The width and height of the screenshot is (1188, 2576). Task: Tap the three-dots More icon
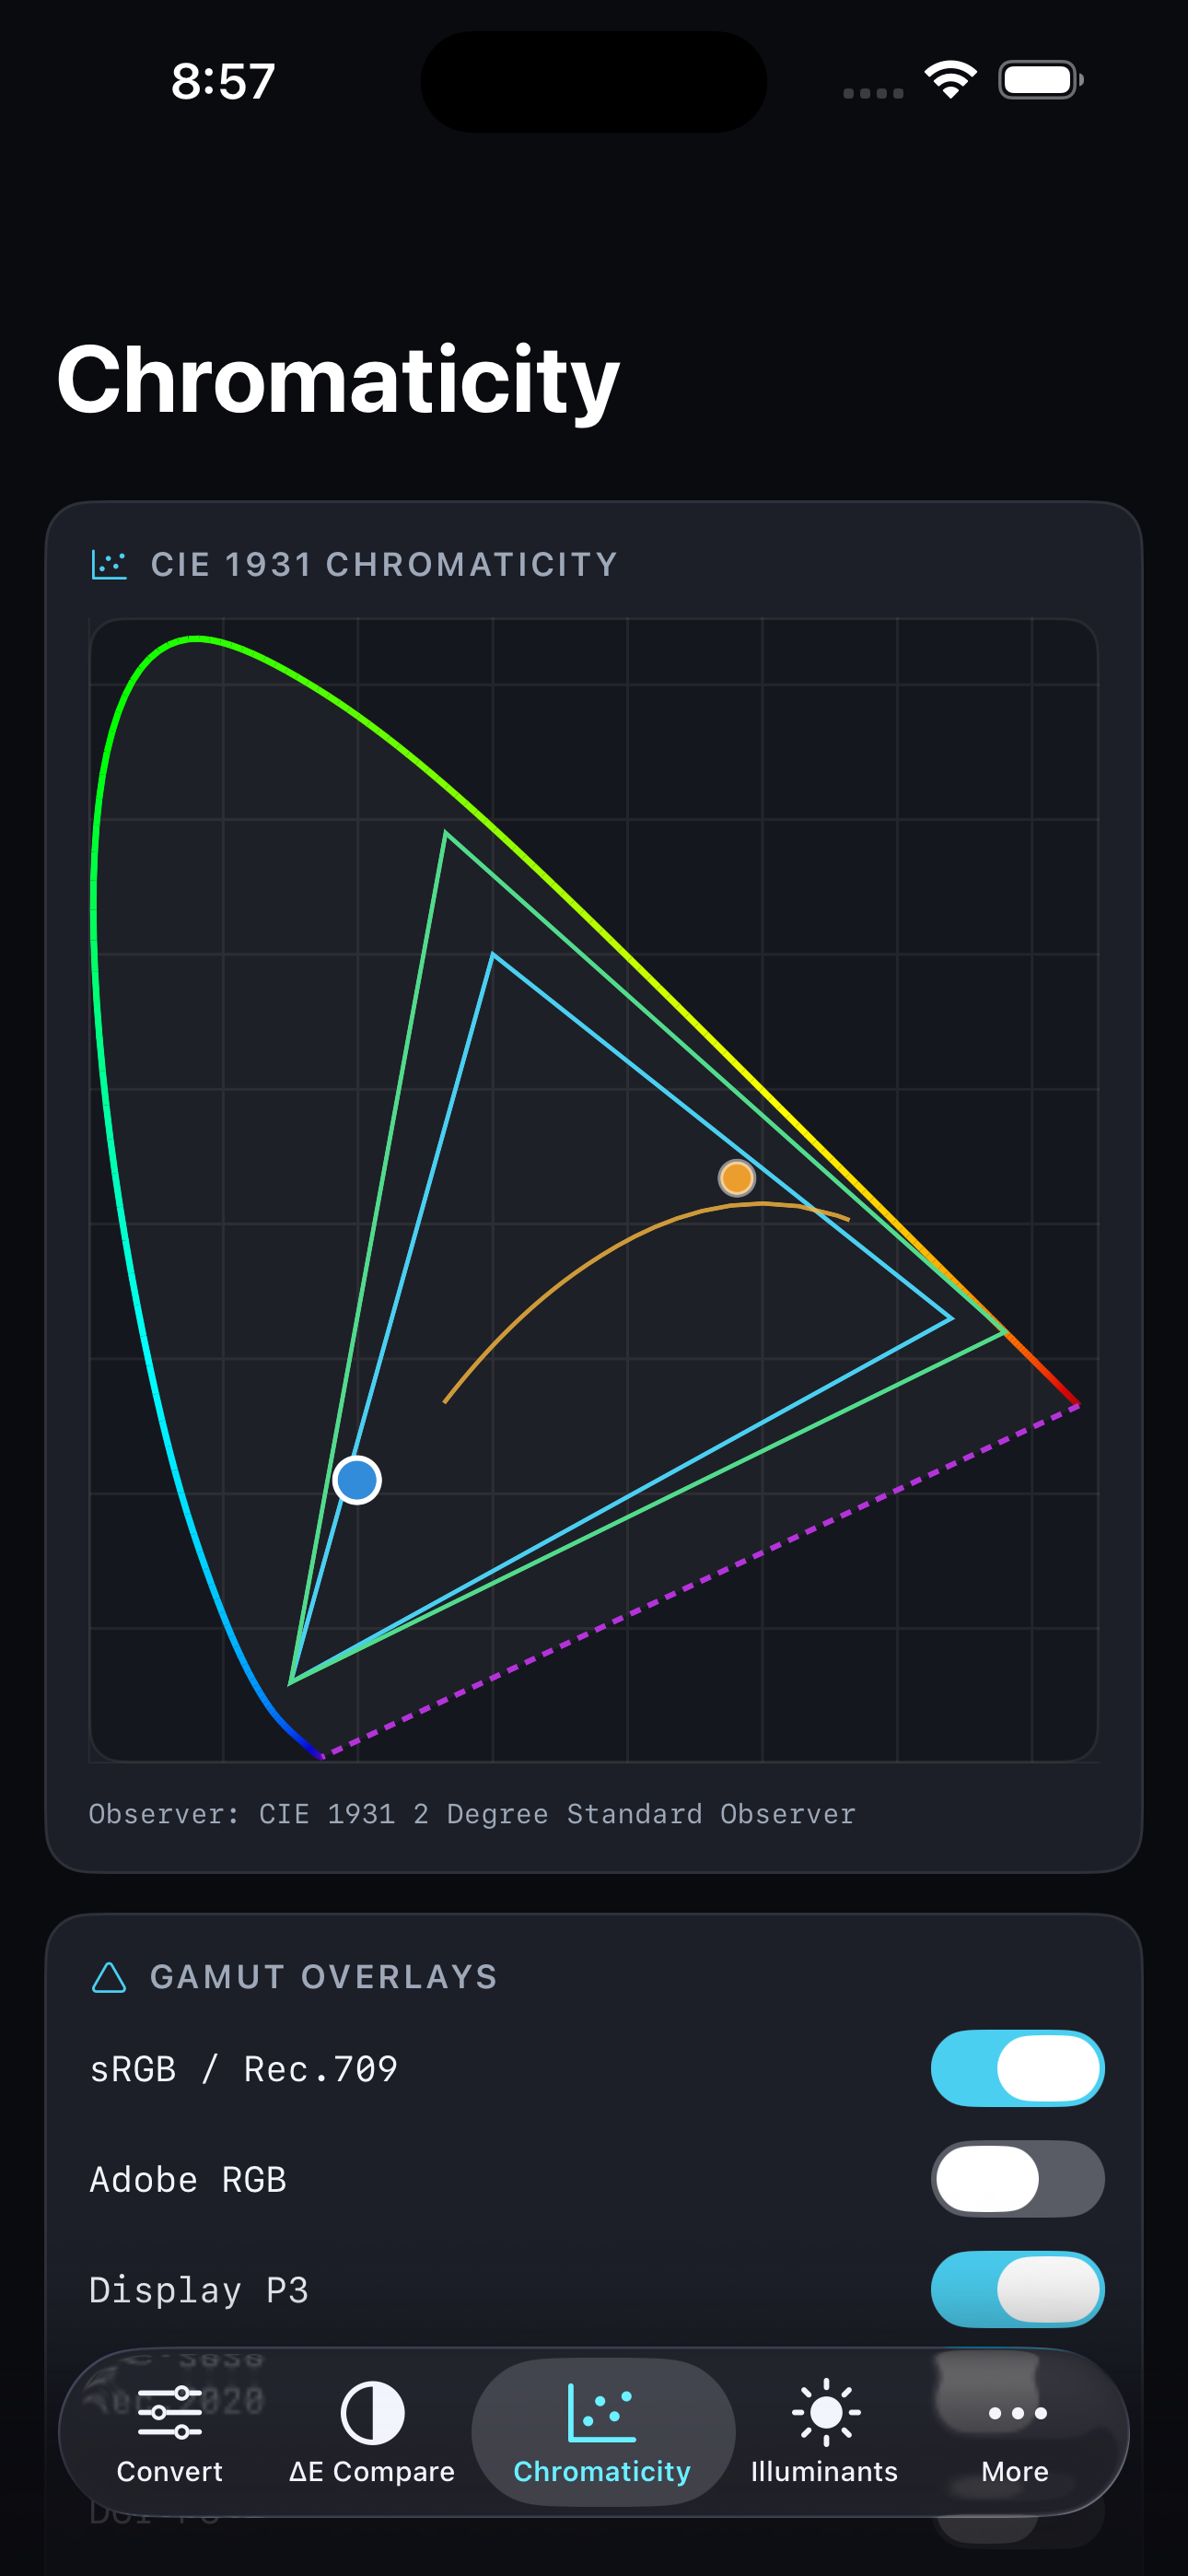point(1017,2413)
